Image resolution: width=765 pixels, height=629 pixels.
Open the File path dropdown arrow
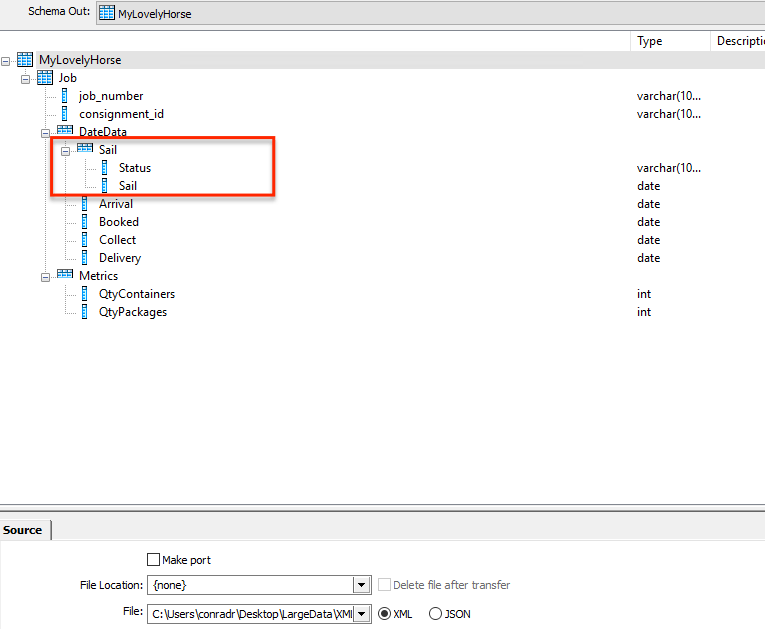(361, 614)
